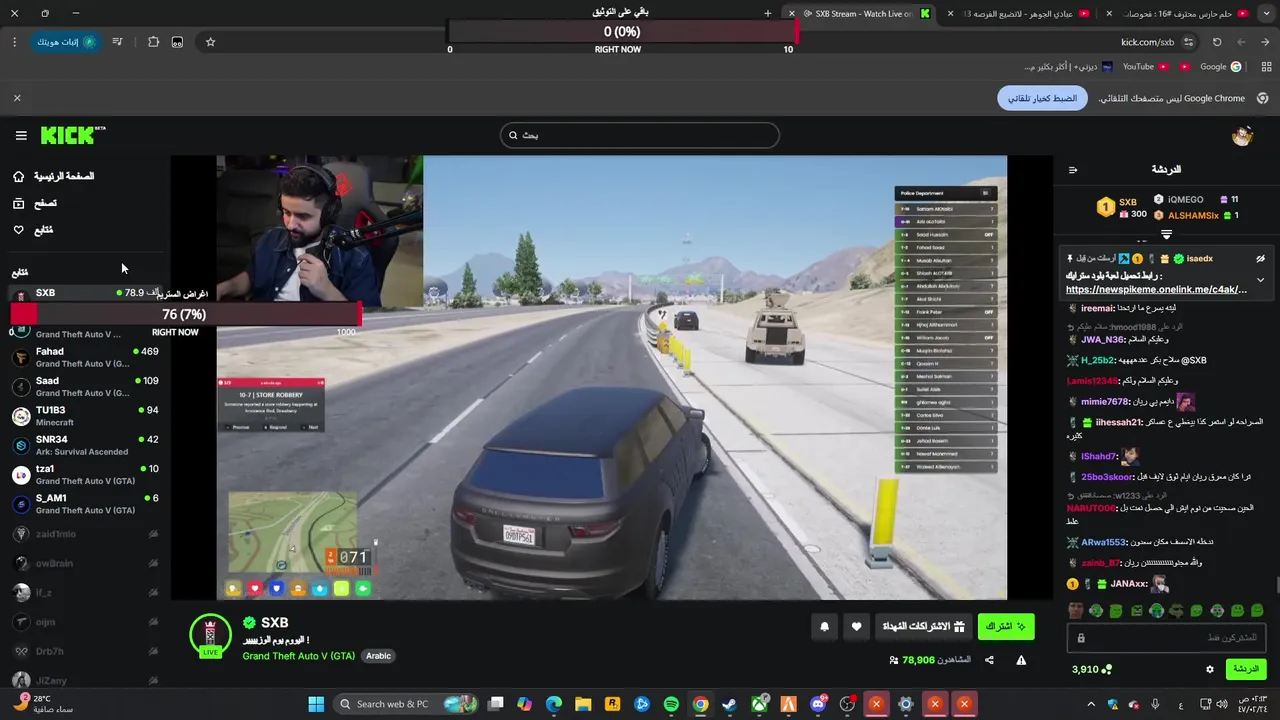Open site information icon in address bar
The height and width of the screenshot is (720, 1280).
tap(1188, 42)
